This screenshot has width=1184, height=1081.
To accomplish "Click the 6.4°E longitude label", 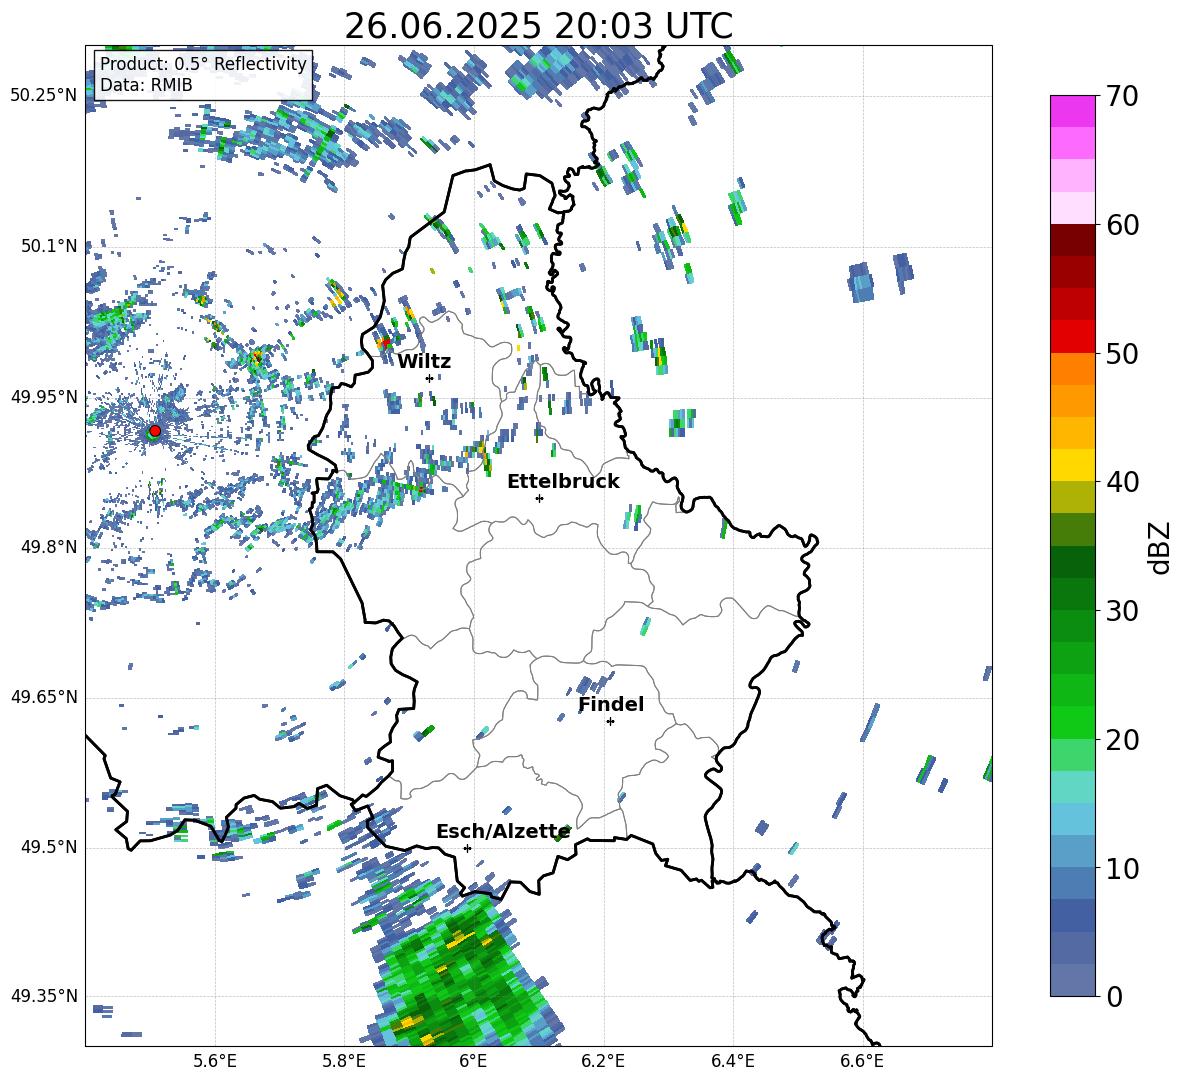I will 732,1062.
